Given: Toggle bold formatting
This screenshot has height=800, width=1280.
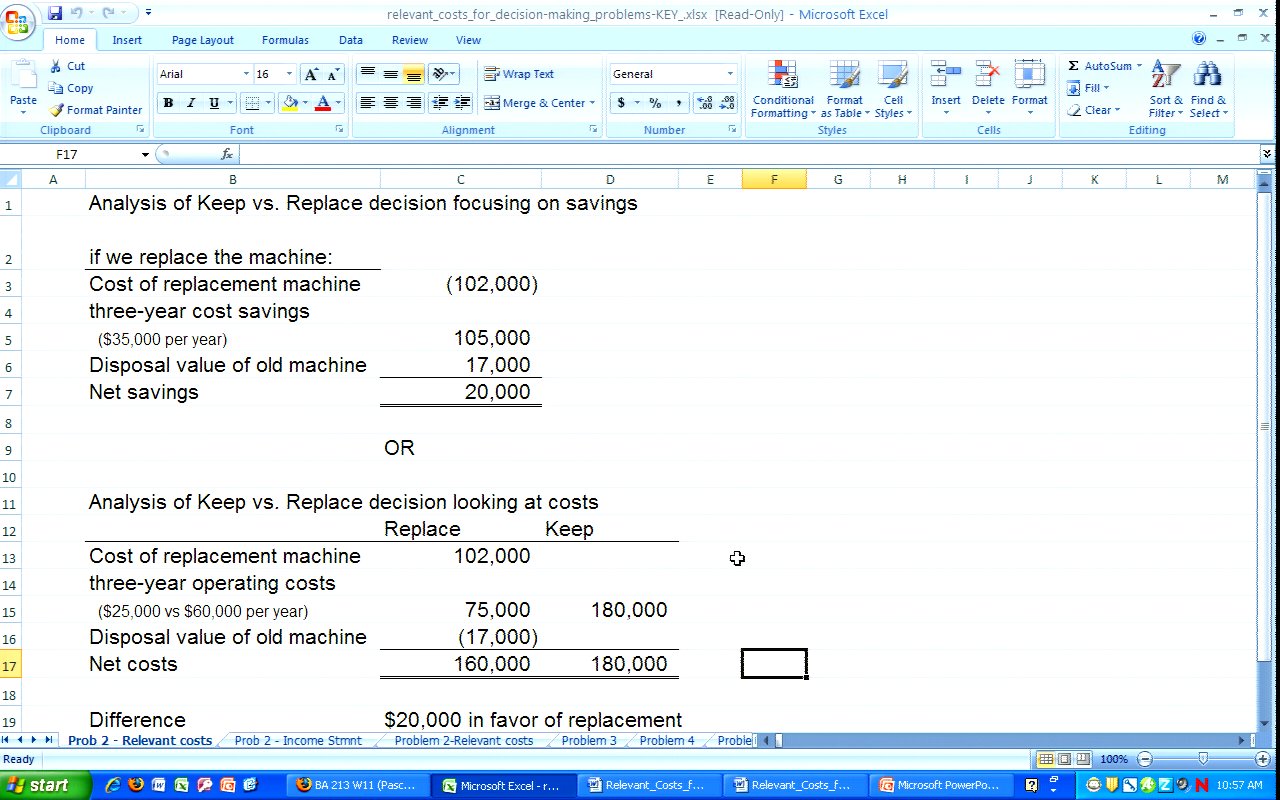Looking at the screenshot, I should click(168, 103).
